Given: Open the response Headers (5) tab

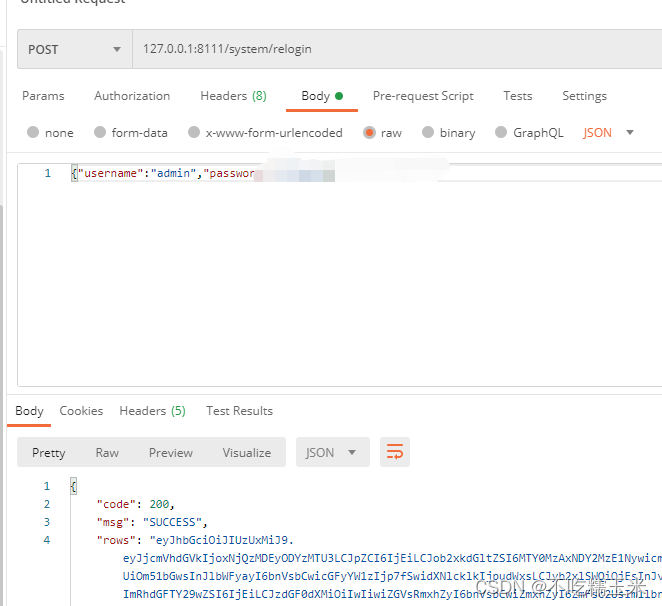Looking at the screenshot, I should 152,410.
